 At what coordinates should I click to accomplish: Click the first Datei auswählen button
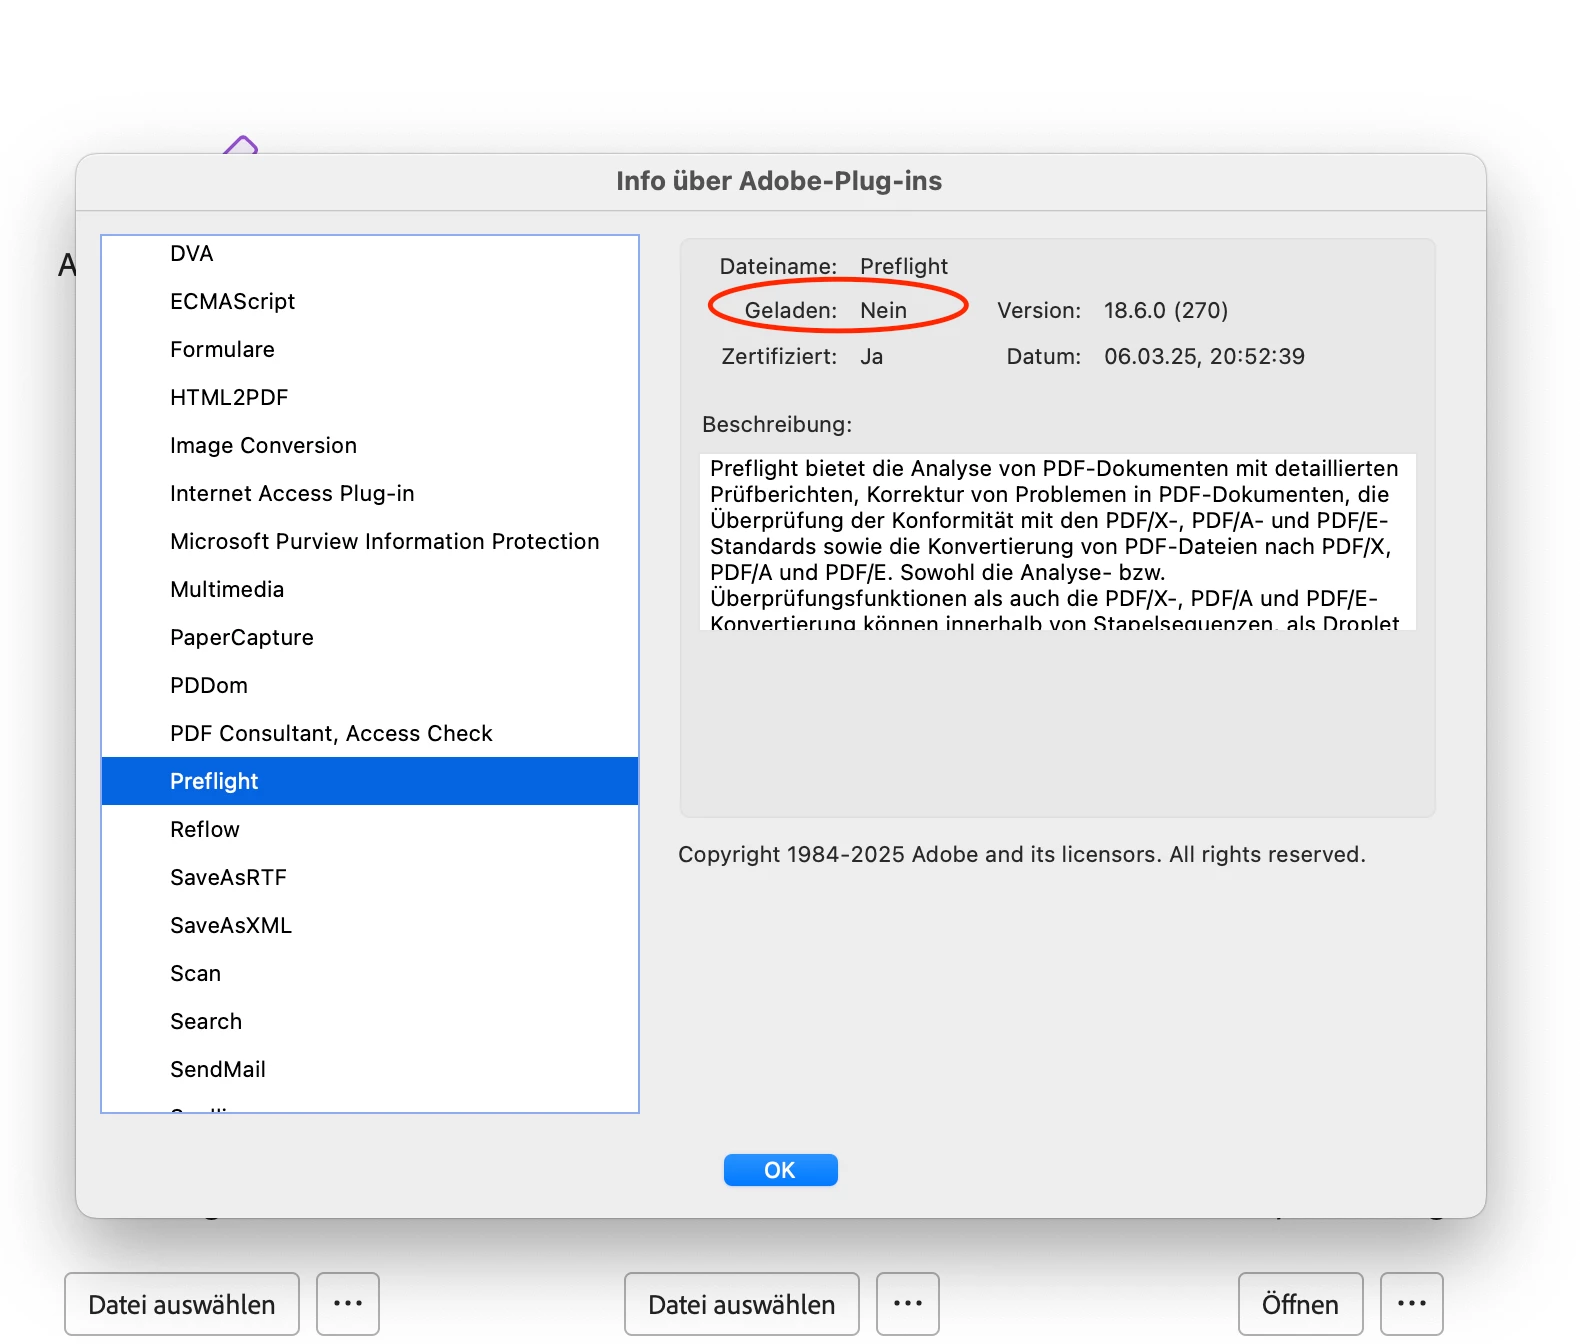coord(182,1304)
